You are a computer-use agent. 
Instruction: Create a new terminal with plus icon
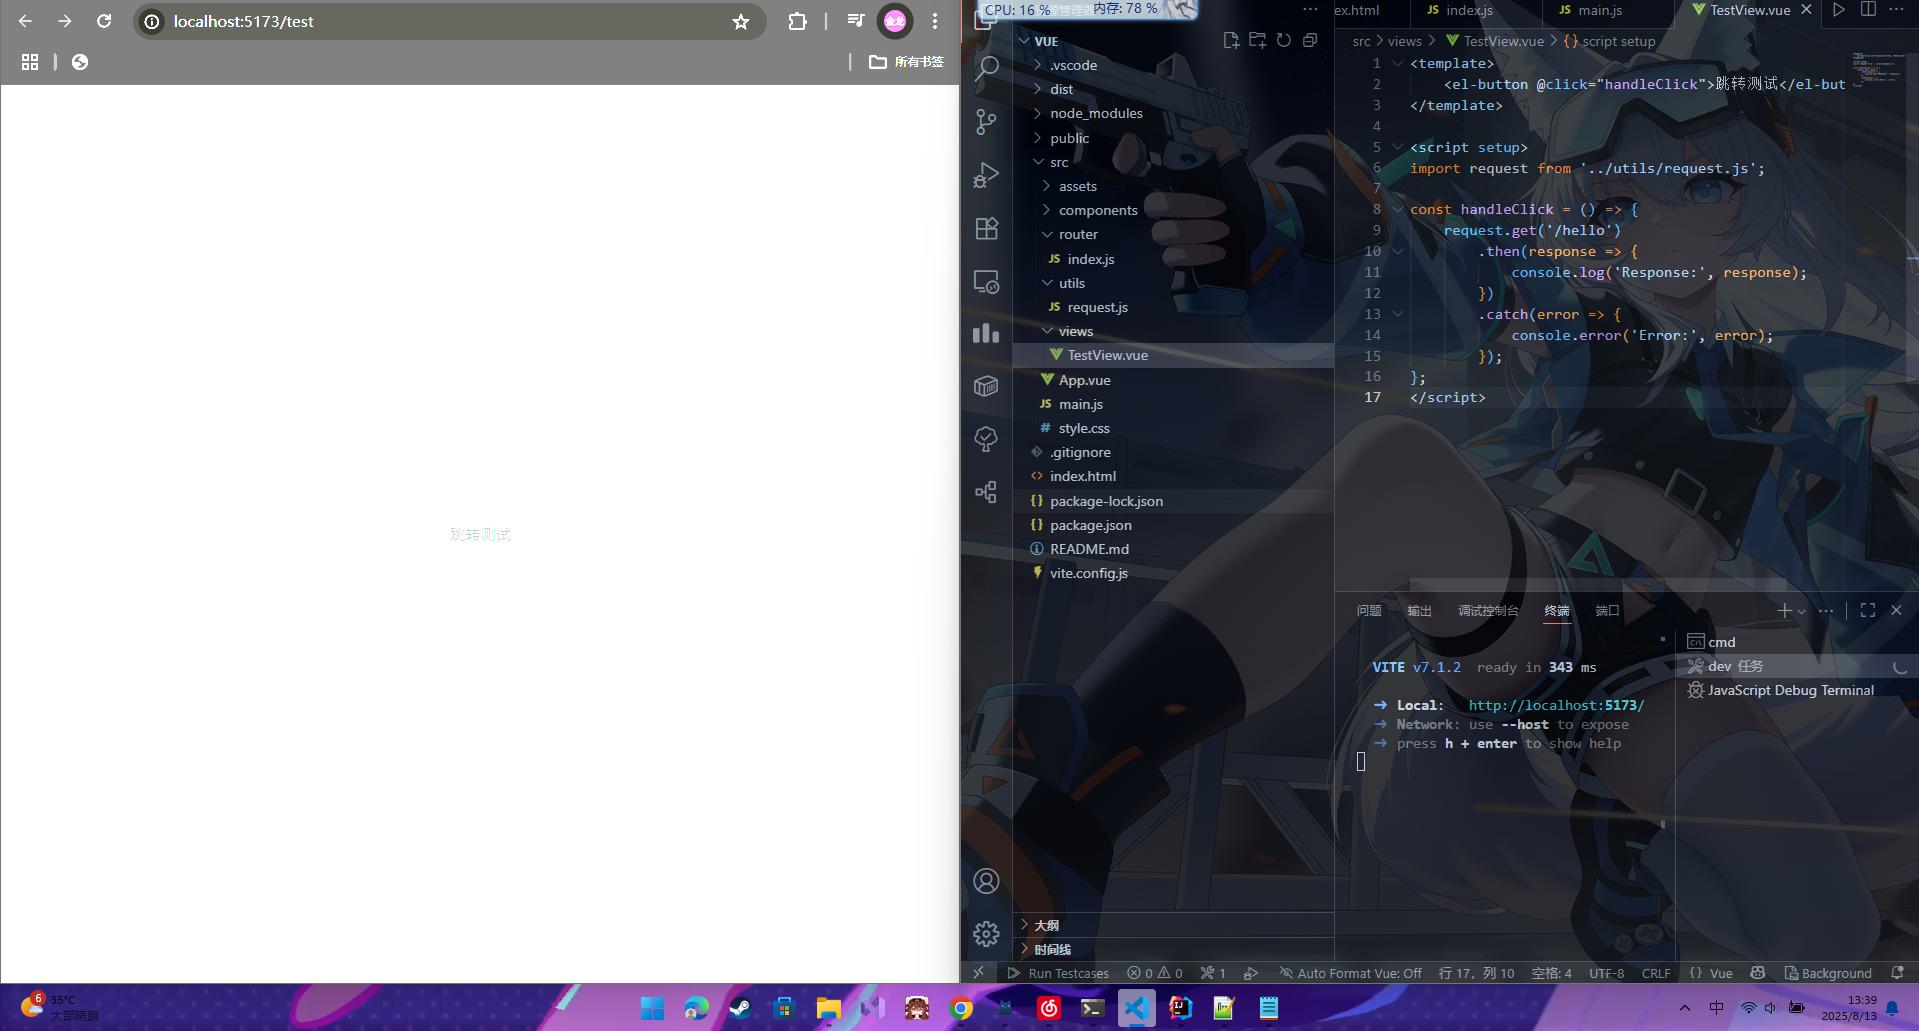1784,610
